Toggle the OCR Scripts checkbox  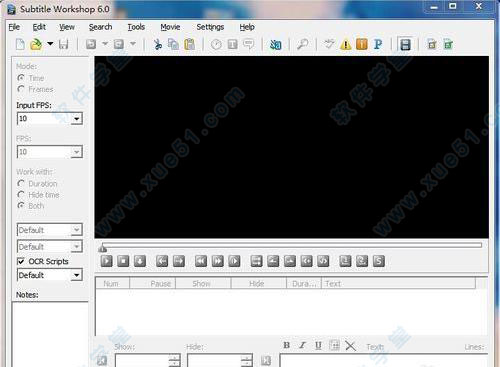click(21, 261)
